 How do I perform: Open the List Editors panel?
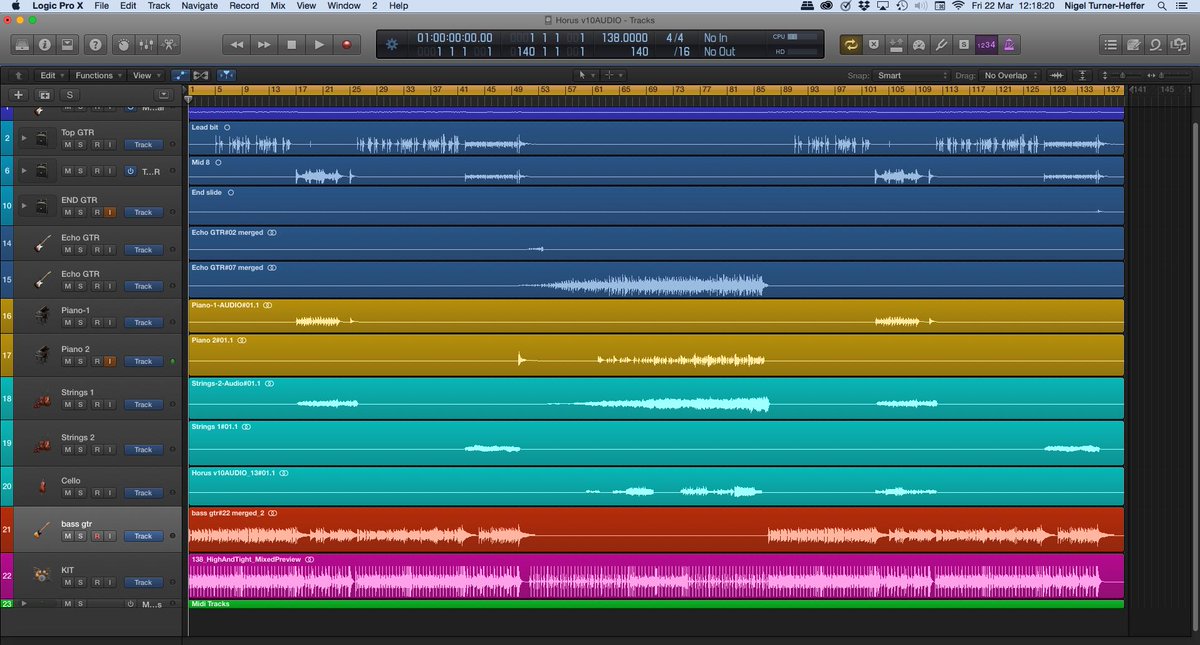1110,45
